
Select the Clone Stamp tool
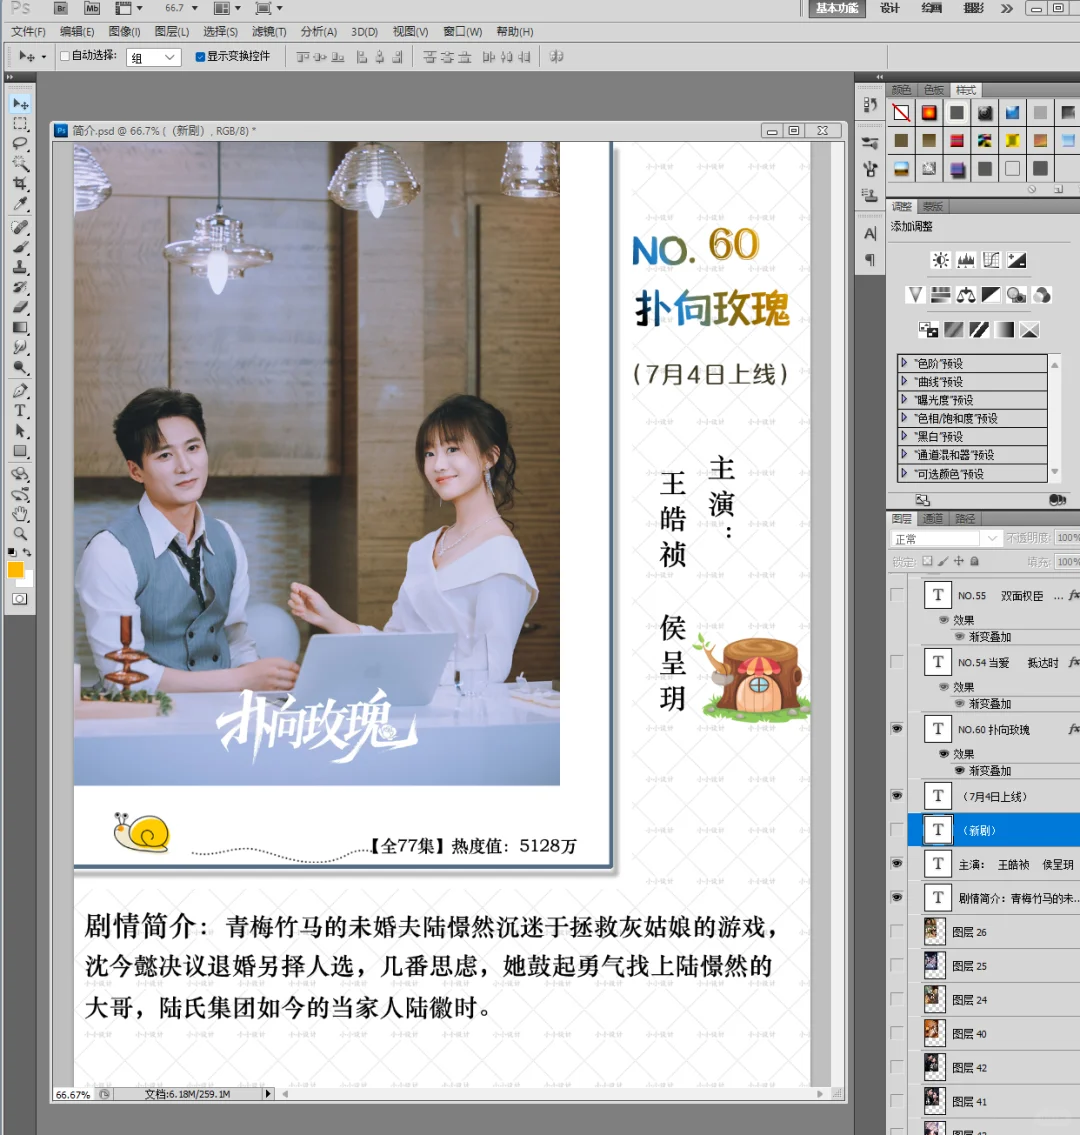coord(20,268)
